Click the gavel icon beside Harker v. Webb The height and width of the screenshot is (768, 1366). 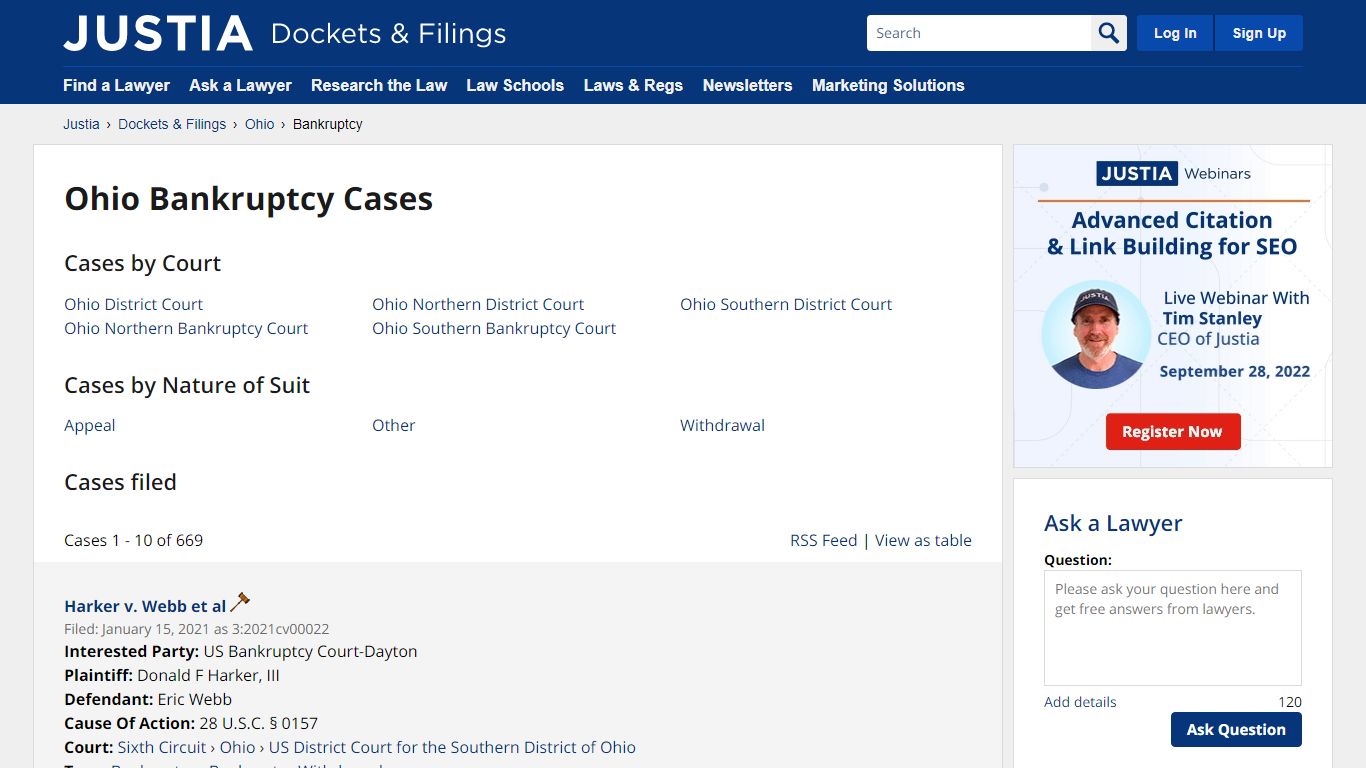[x=240, y=603]
